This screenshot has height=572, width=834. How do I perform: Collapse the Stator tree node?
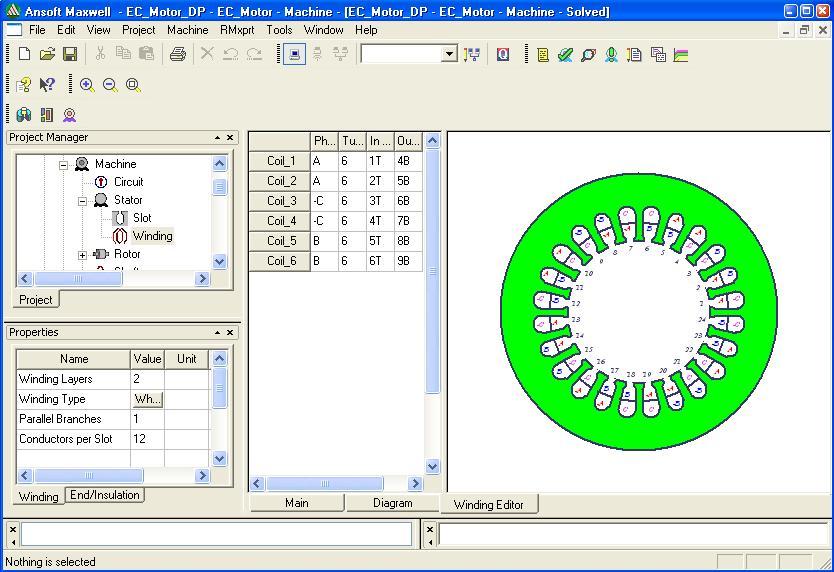pos(82,201)
